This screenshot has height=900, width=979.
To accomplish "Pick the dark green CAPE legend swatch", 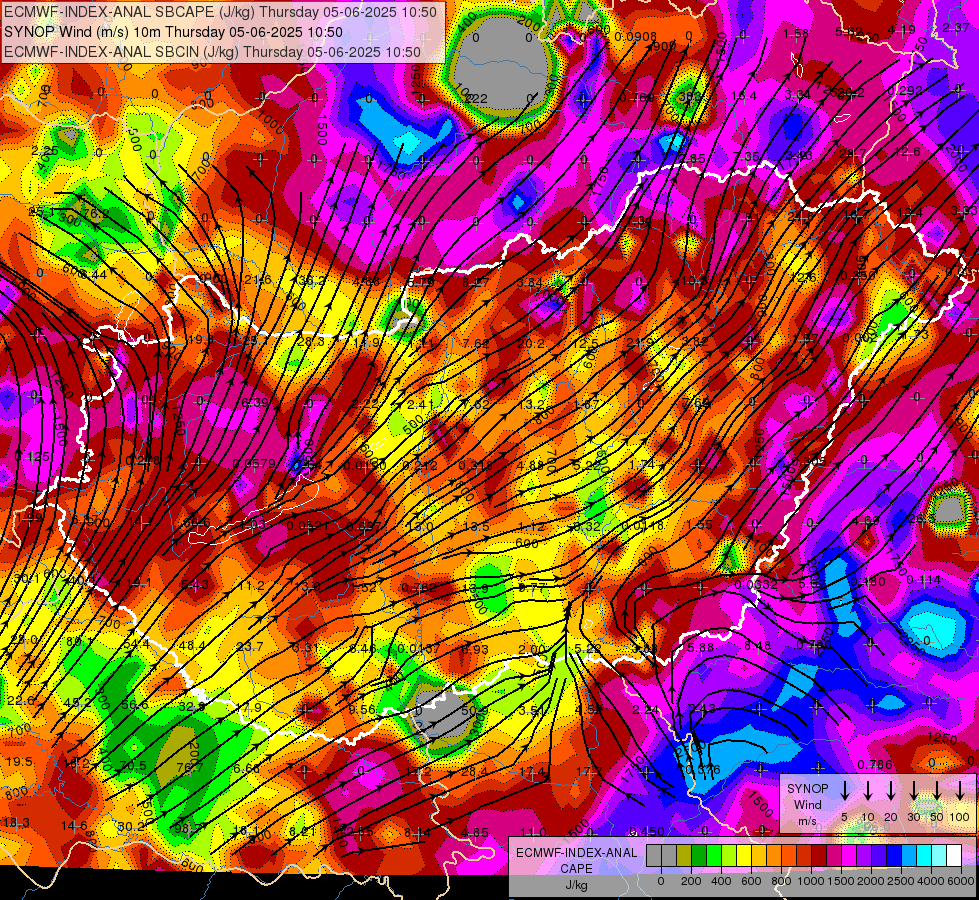I will pos(699,856).
